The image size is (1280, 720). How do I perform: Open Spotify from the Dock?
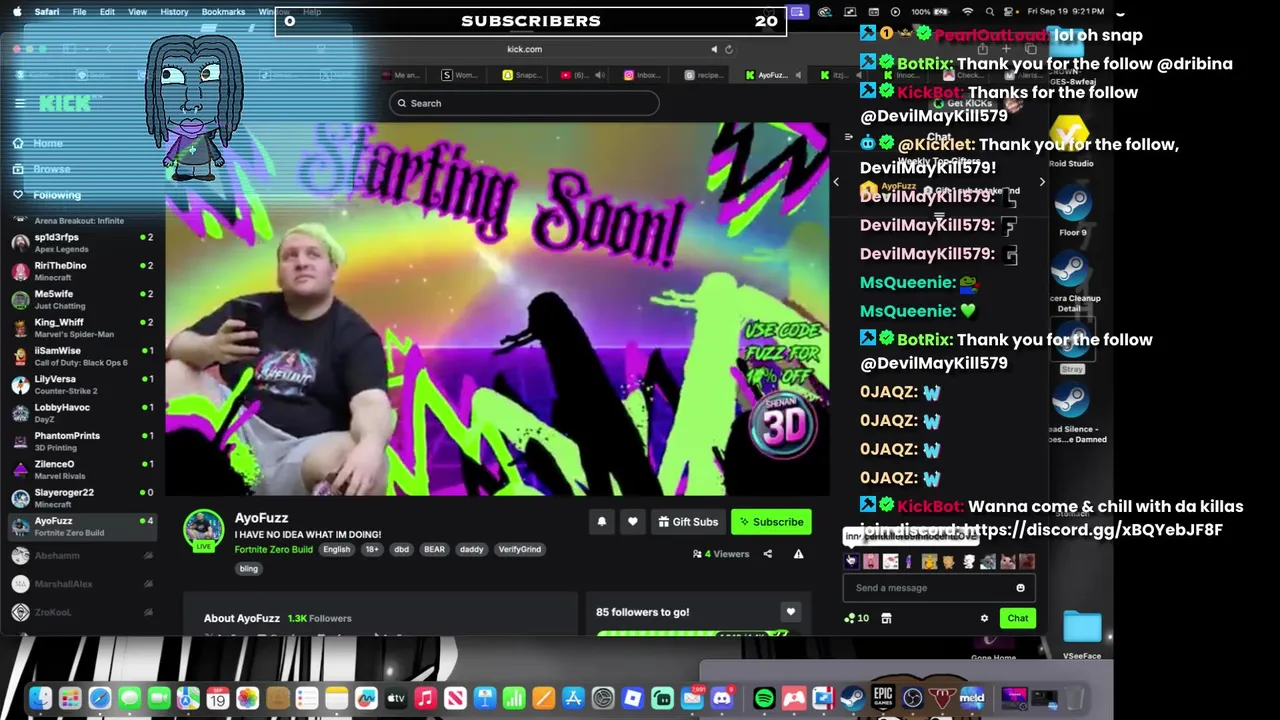point(764,698)
